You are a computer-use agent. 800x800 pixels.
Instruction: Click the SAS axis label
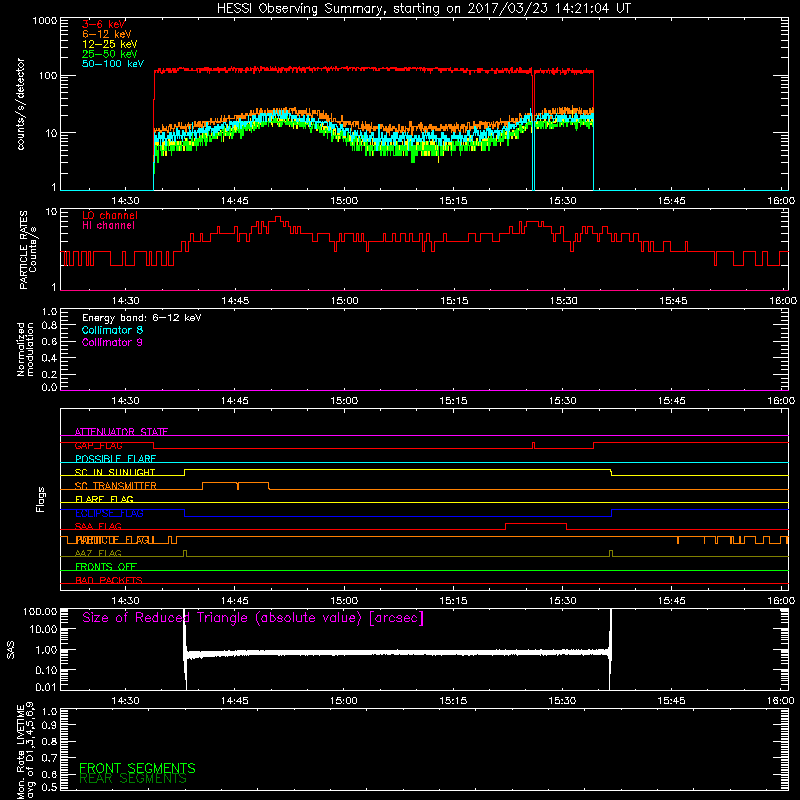[x=11, y=650]
